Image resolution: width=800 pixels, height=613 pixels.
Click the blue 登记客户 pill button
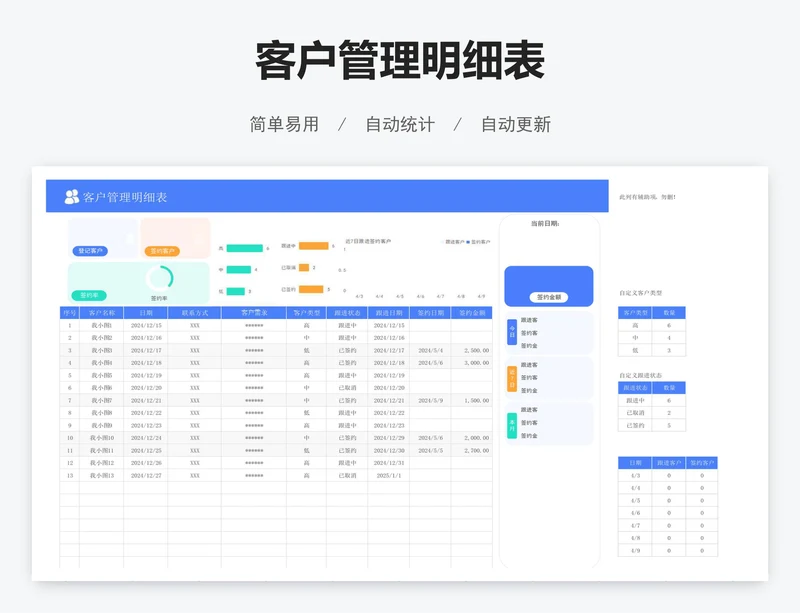90,251
